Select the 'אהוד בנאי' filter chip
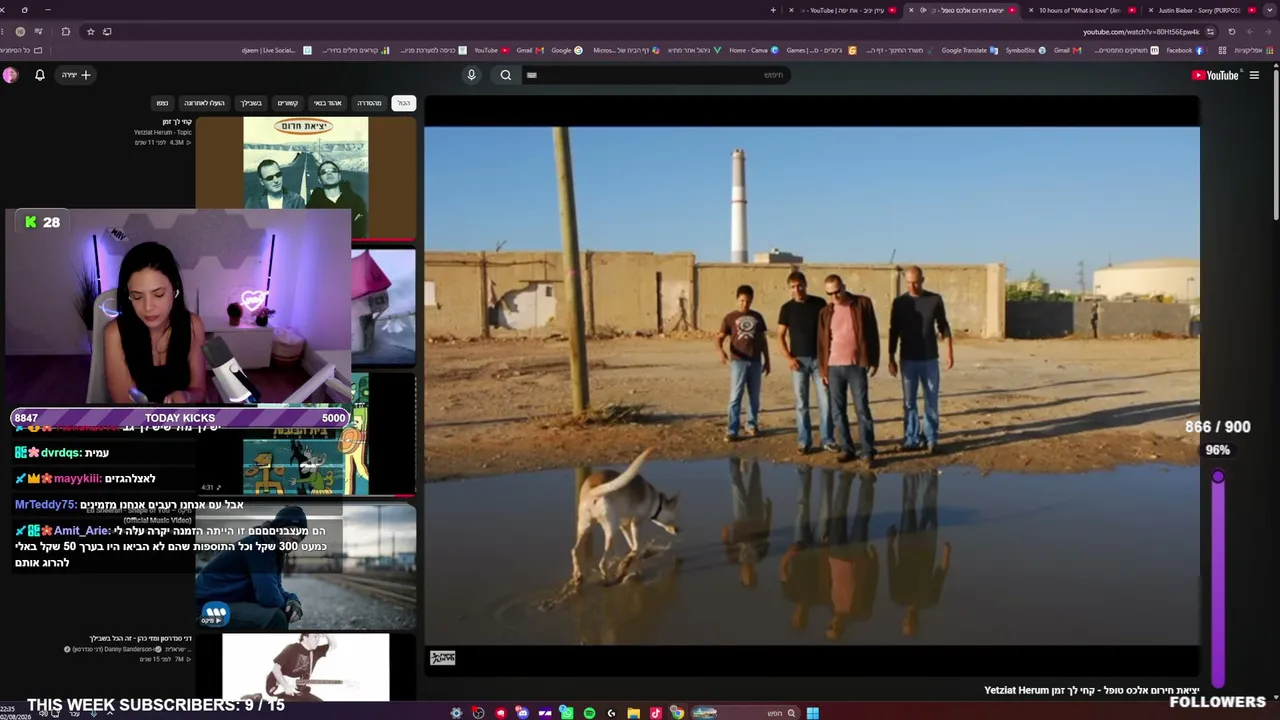Image resolution: width=1280 pixels, height=720 pixels. (328, 103)
